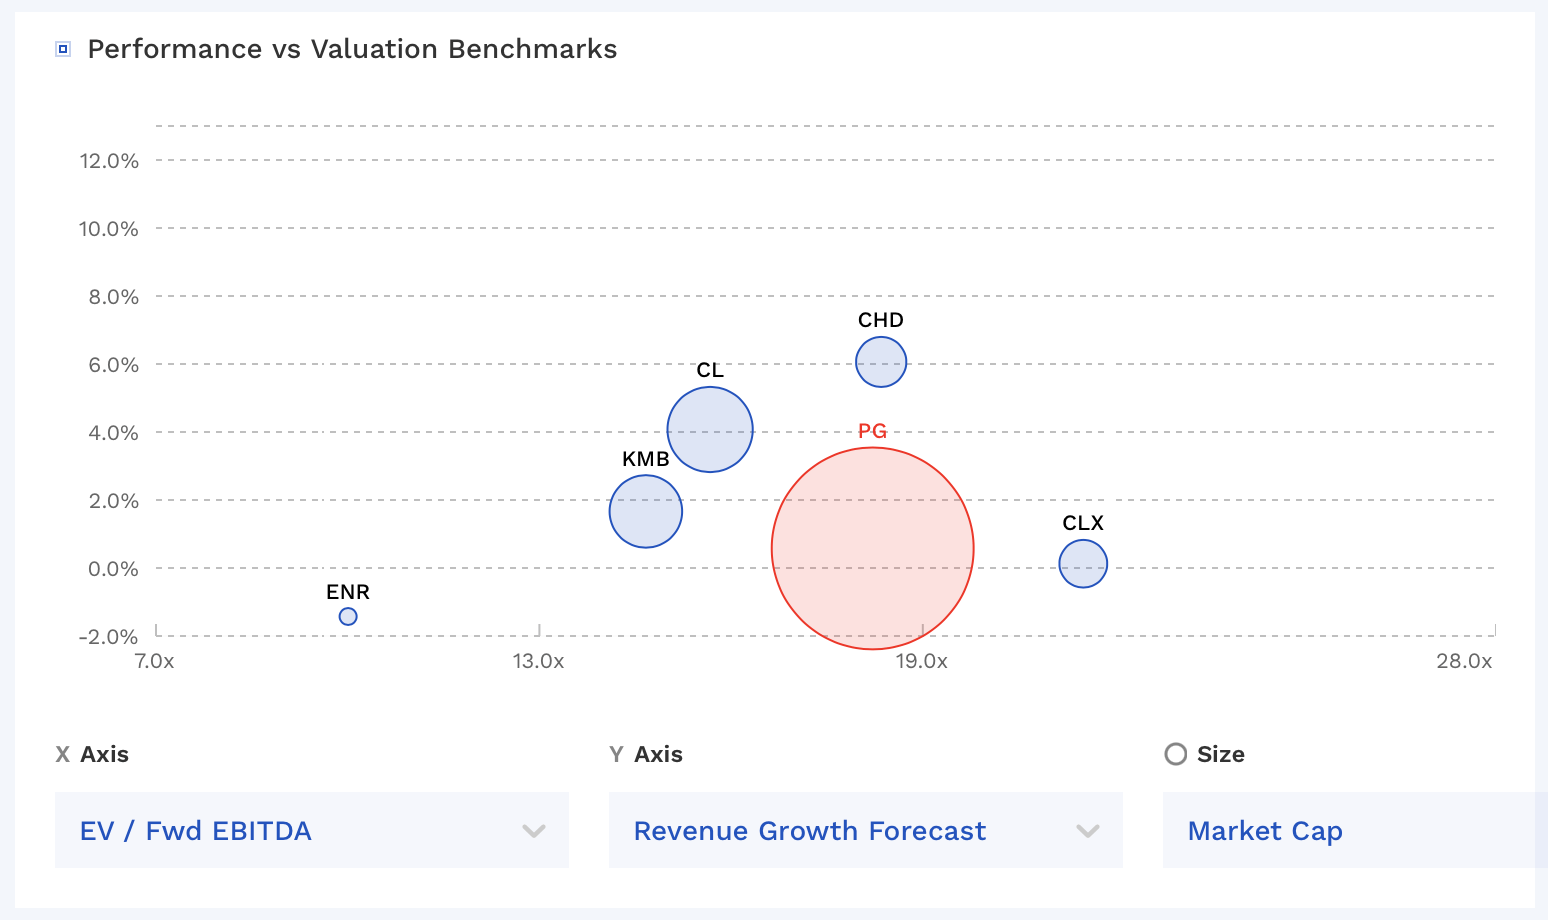Click the Performance vs Valuation Benchmarks title
Viewport: 1548px width, 920px height.
tap(352, 49)
